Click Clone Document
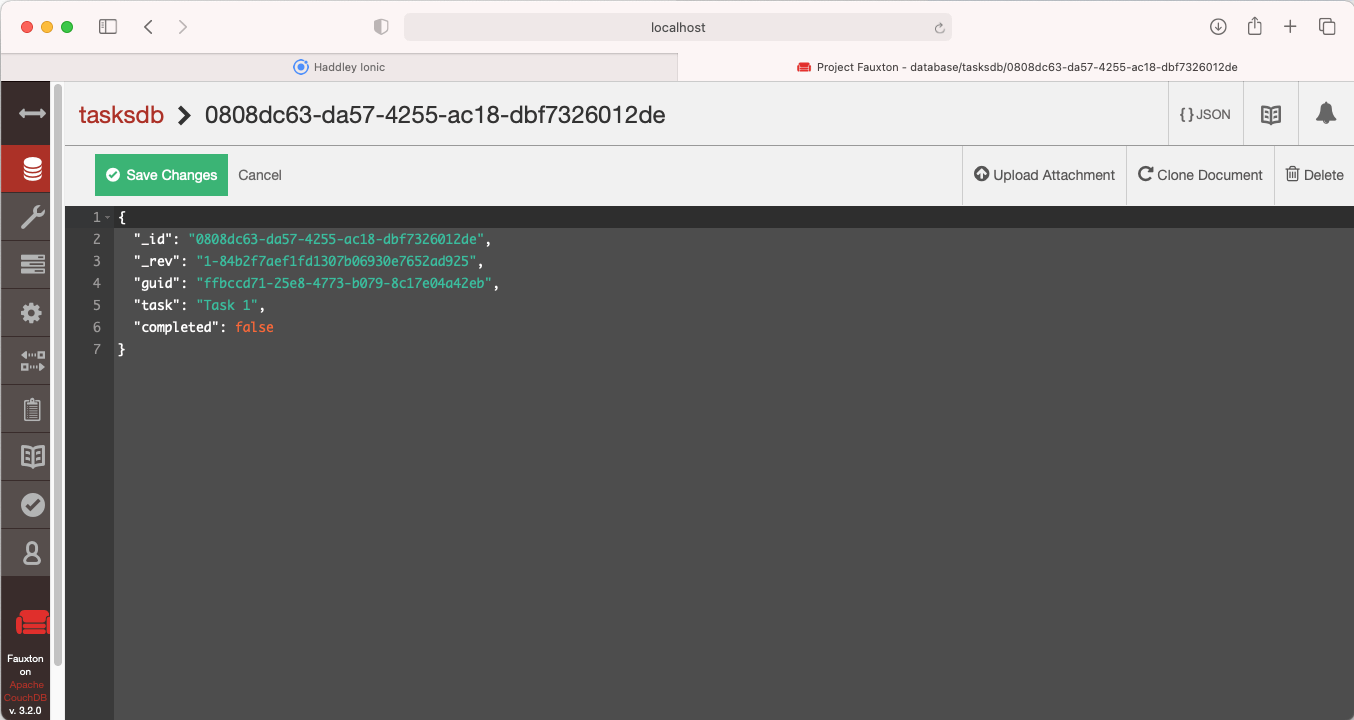The height and width of the screenshot is (720, 1354). [1200, 175]
